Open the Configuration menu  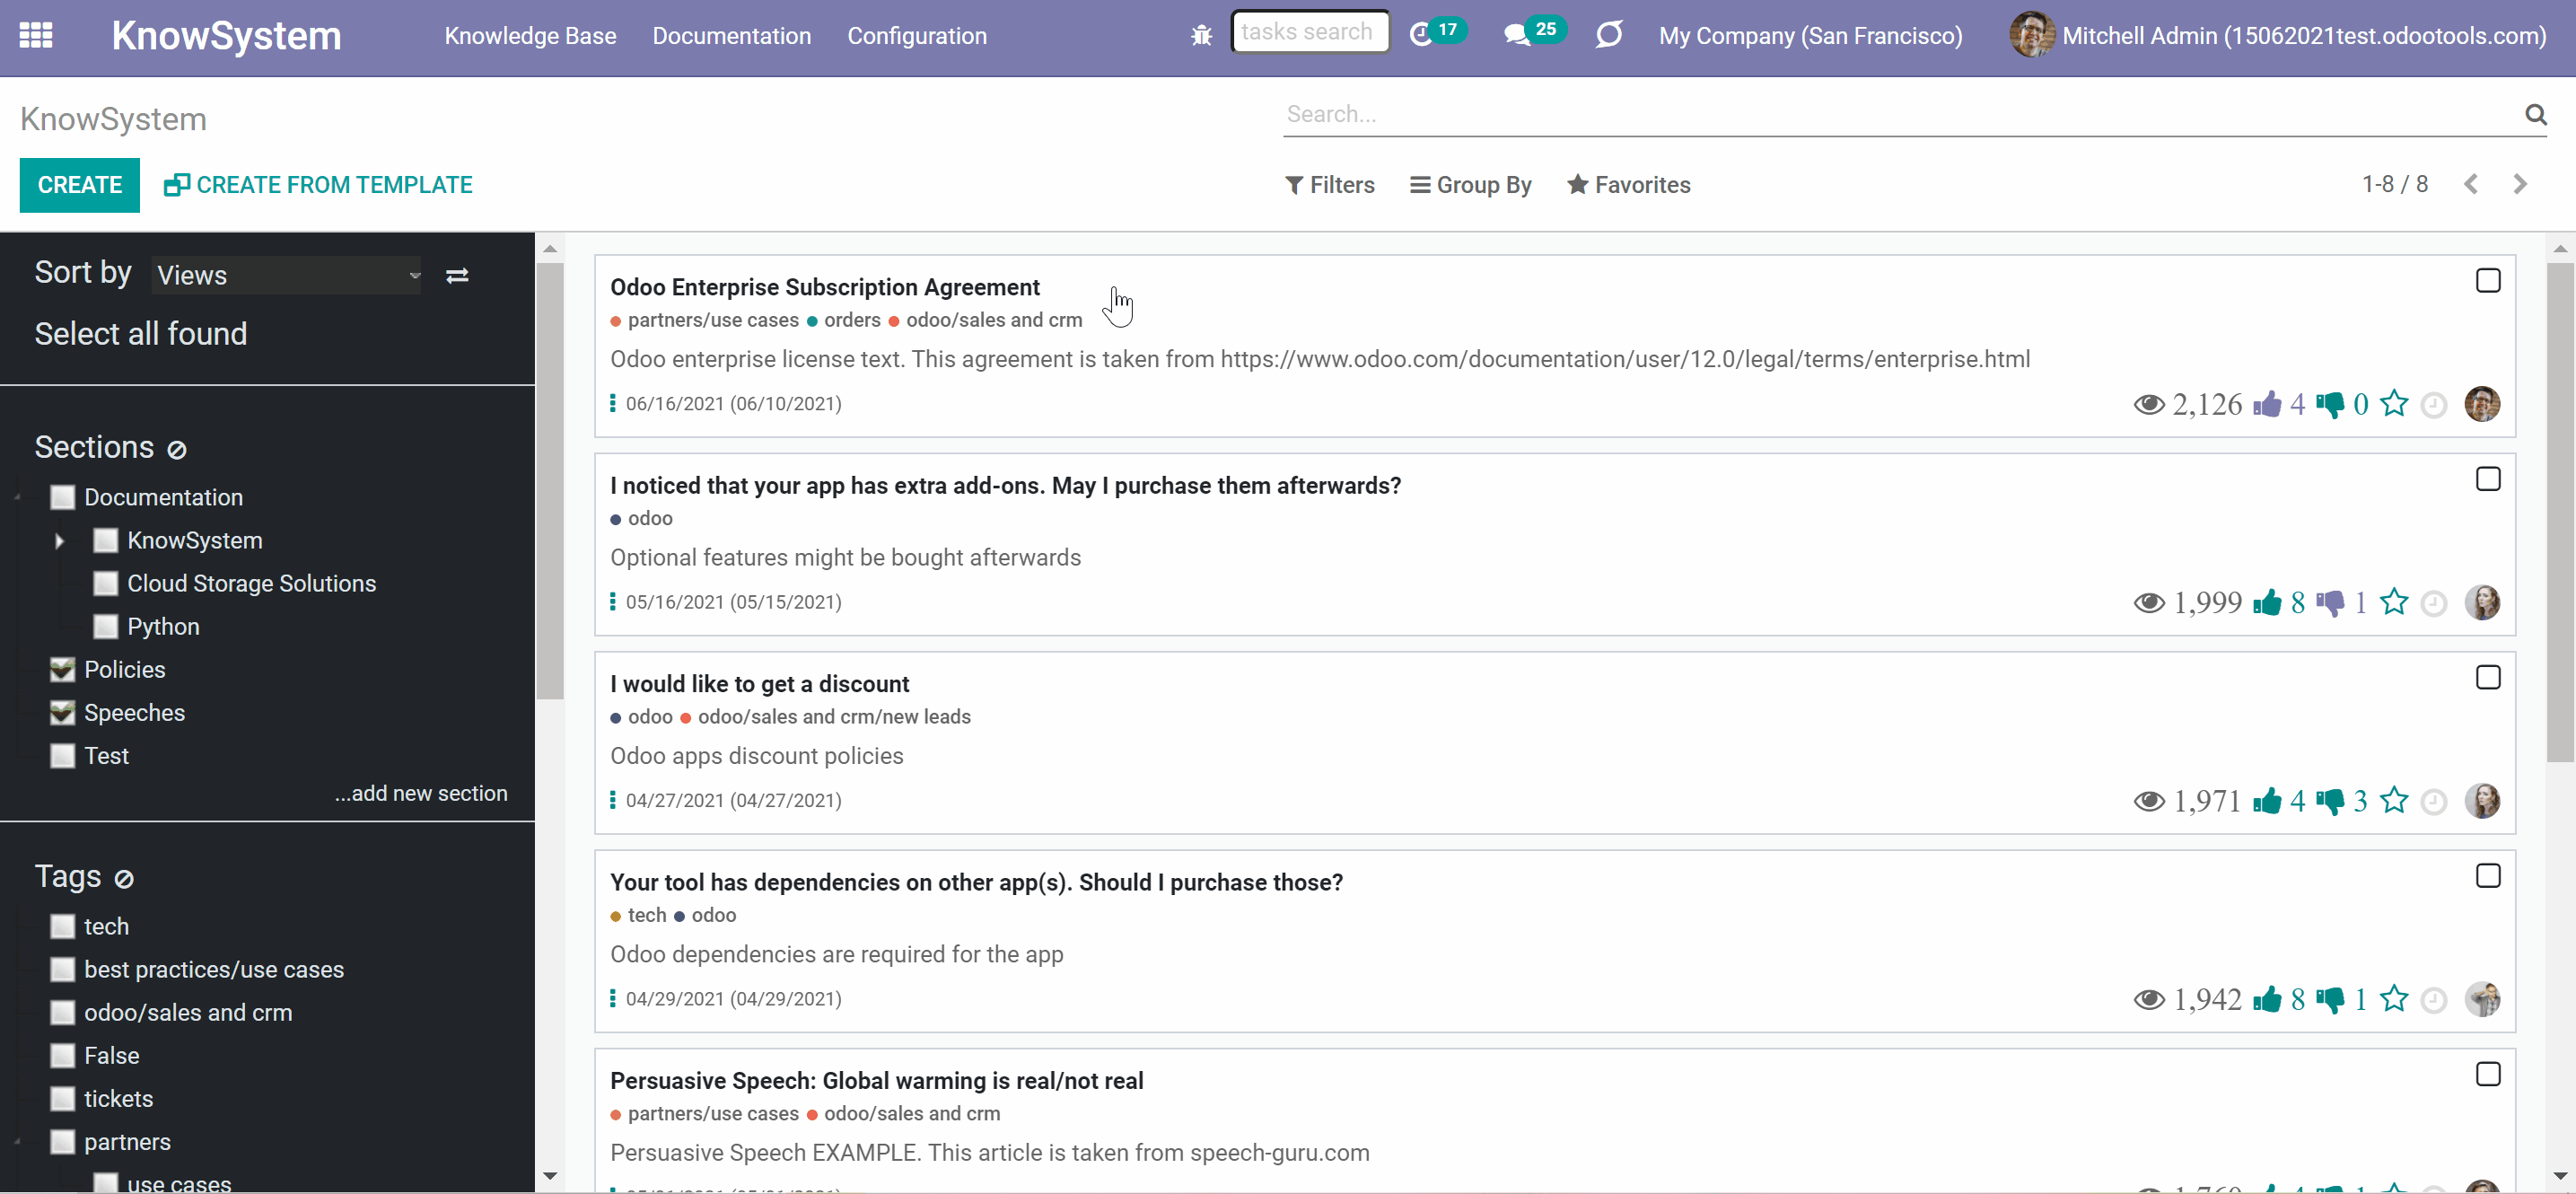coord(917,36)
